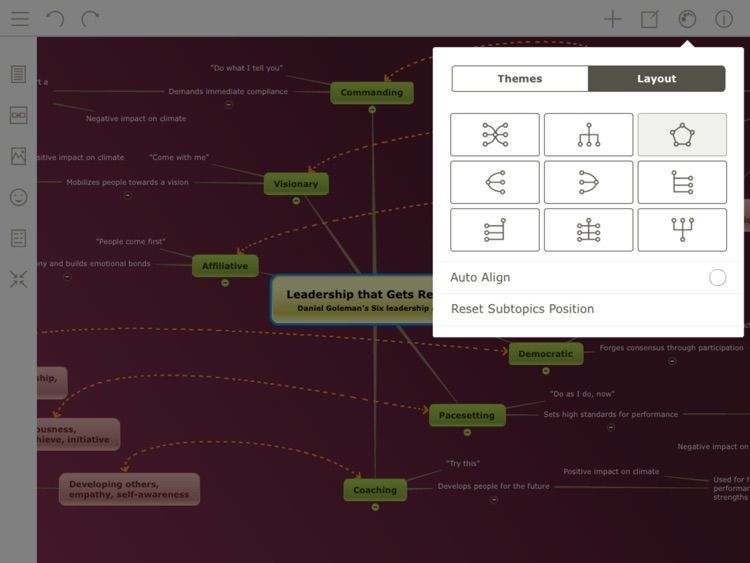Insert image via sidebar picture icon
This screenshot has height=563, width=750.
[x=19, y=156]
